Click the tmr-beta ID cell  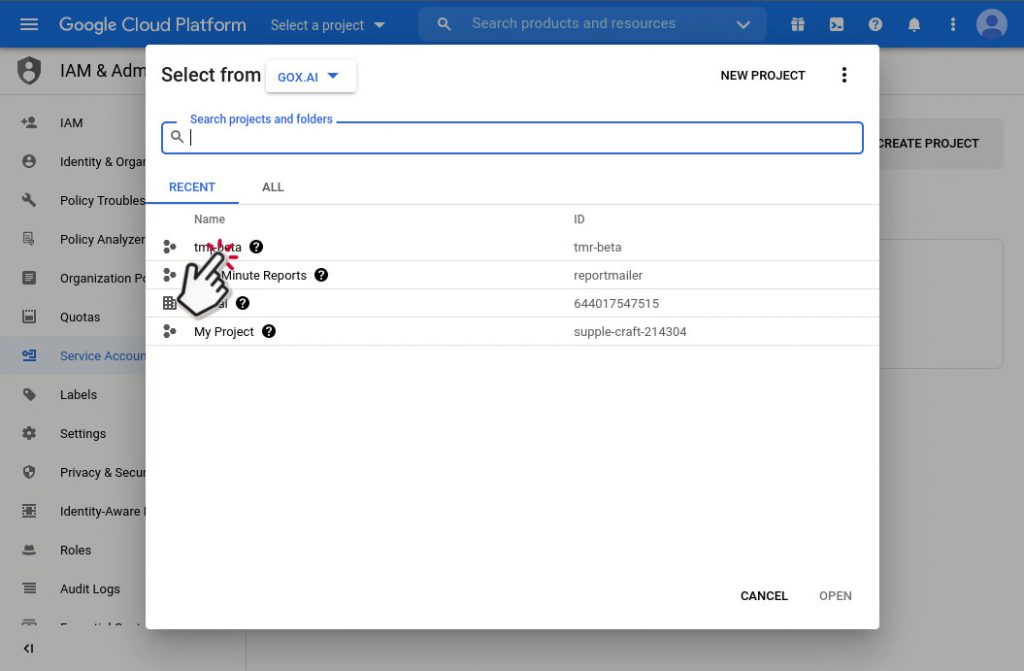pos(597,248)
